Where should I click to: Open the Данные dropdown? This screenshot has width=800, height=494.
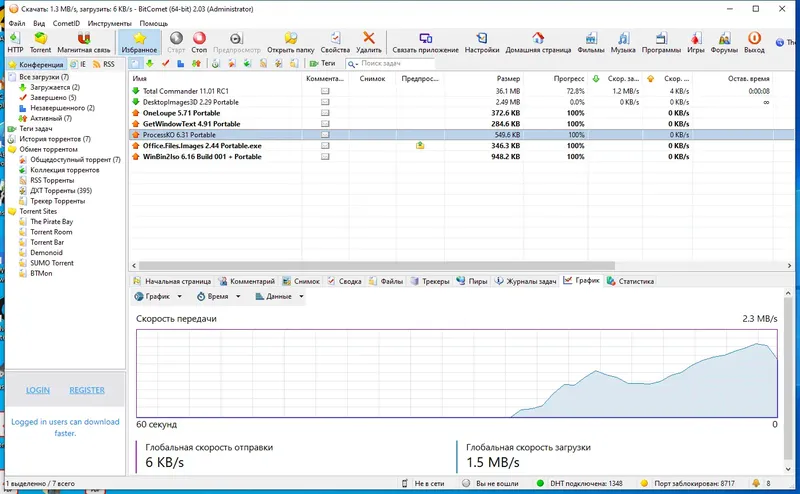(279, 297)
